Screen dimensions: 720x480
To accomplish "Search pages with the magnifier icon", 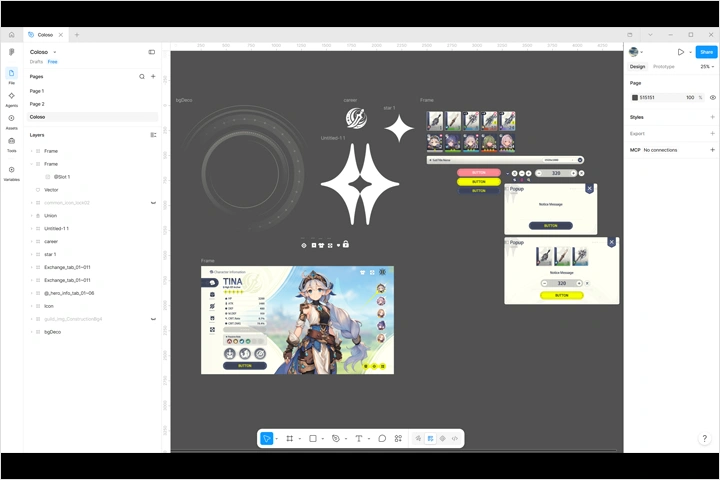I will pos(142,77).
